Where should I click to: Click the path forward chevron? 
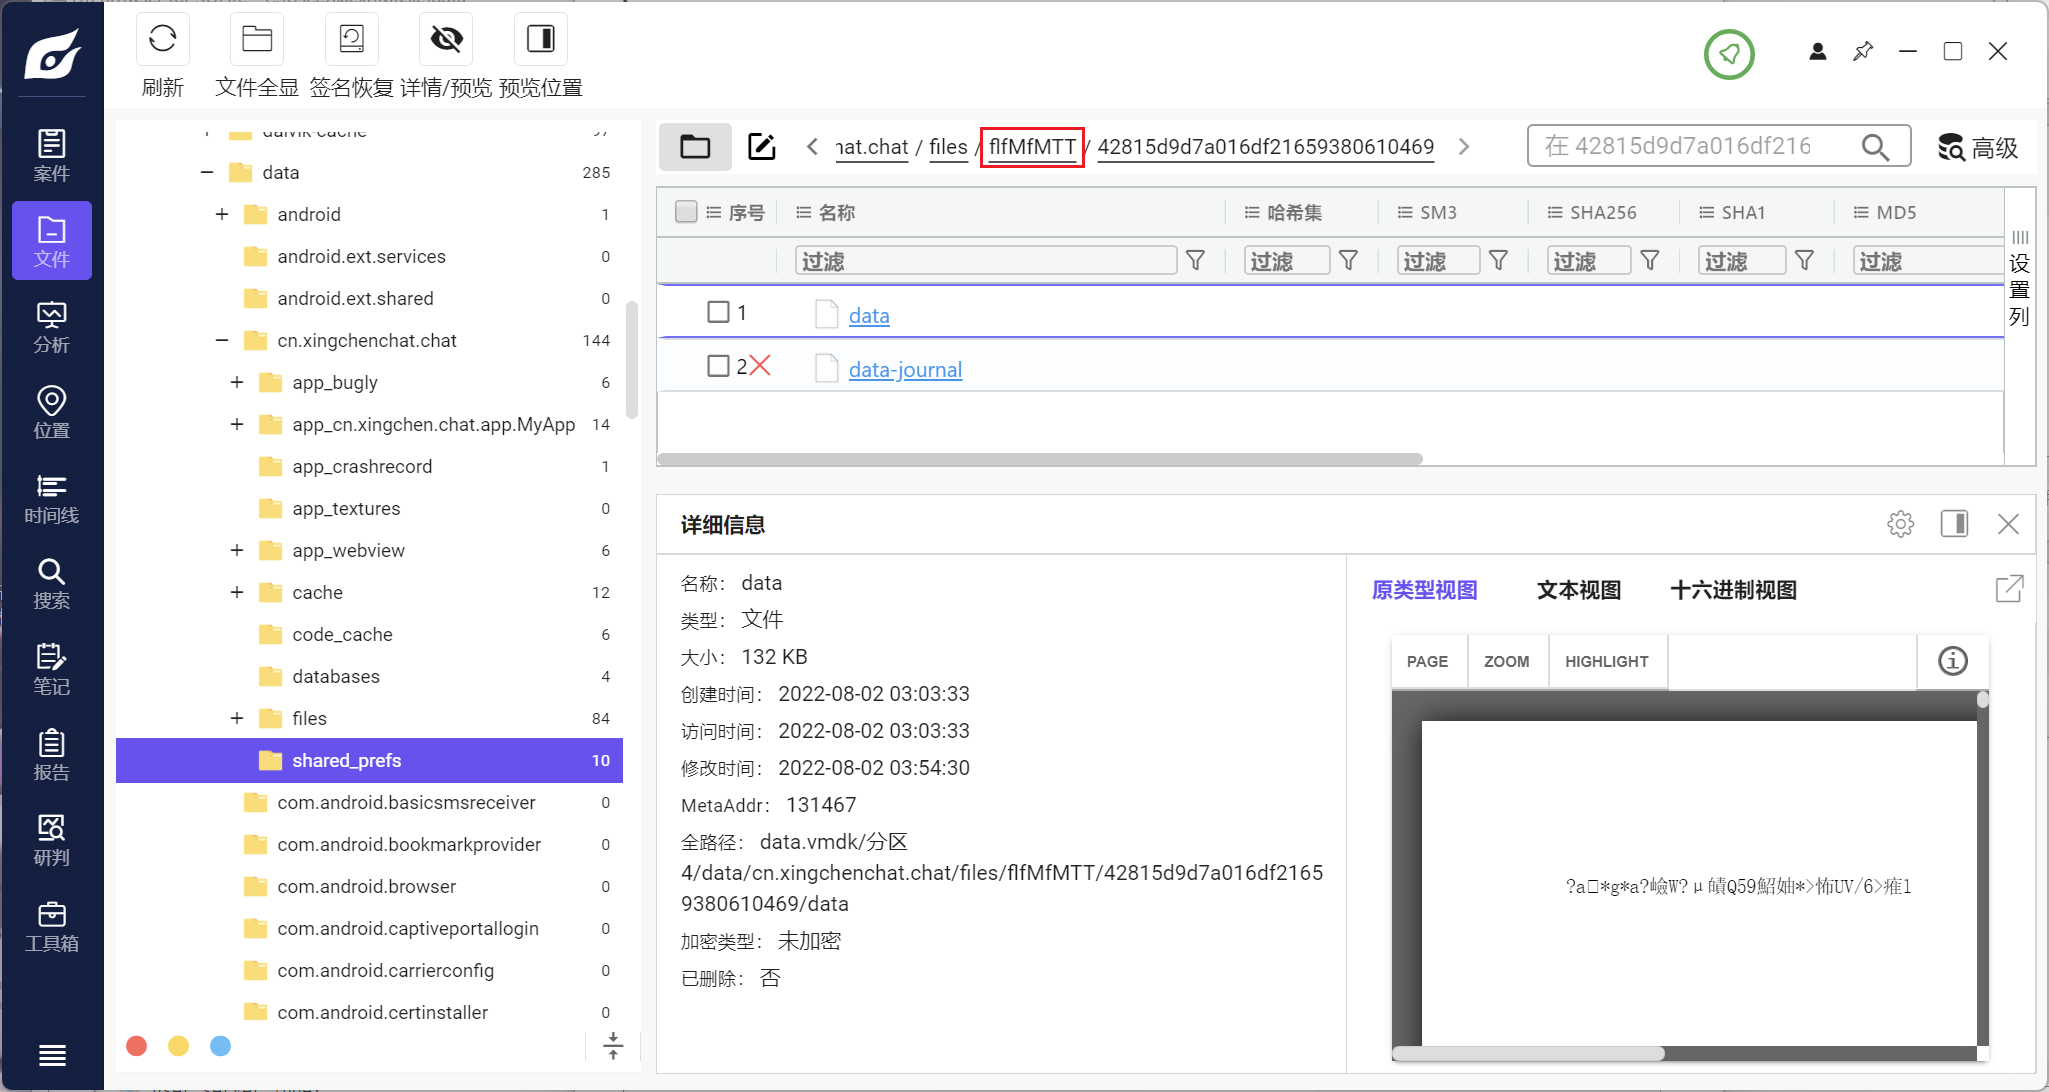pyautogui.click(x=1464, y=147)
